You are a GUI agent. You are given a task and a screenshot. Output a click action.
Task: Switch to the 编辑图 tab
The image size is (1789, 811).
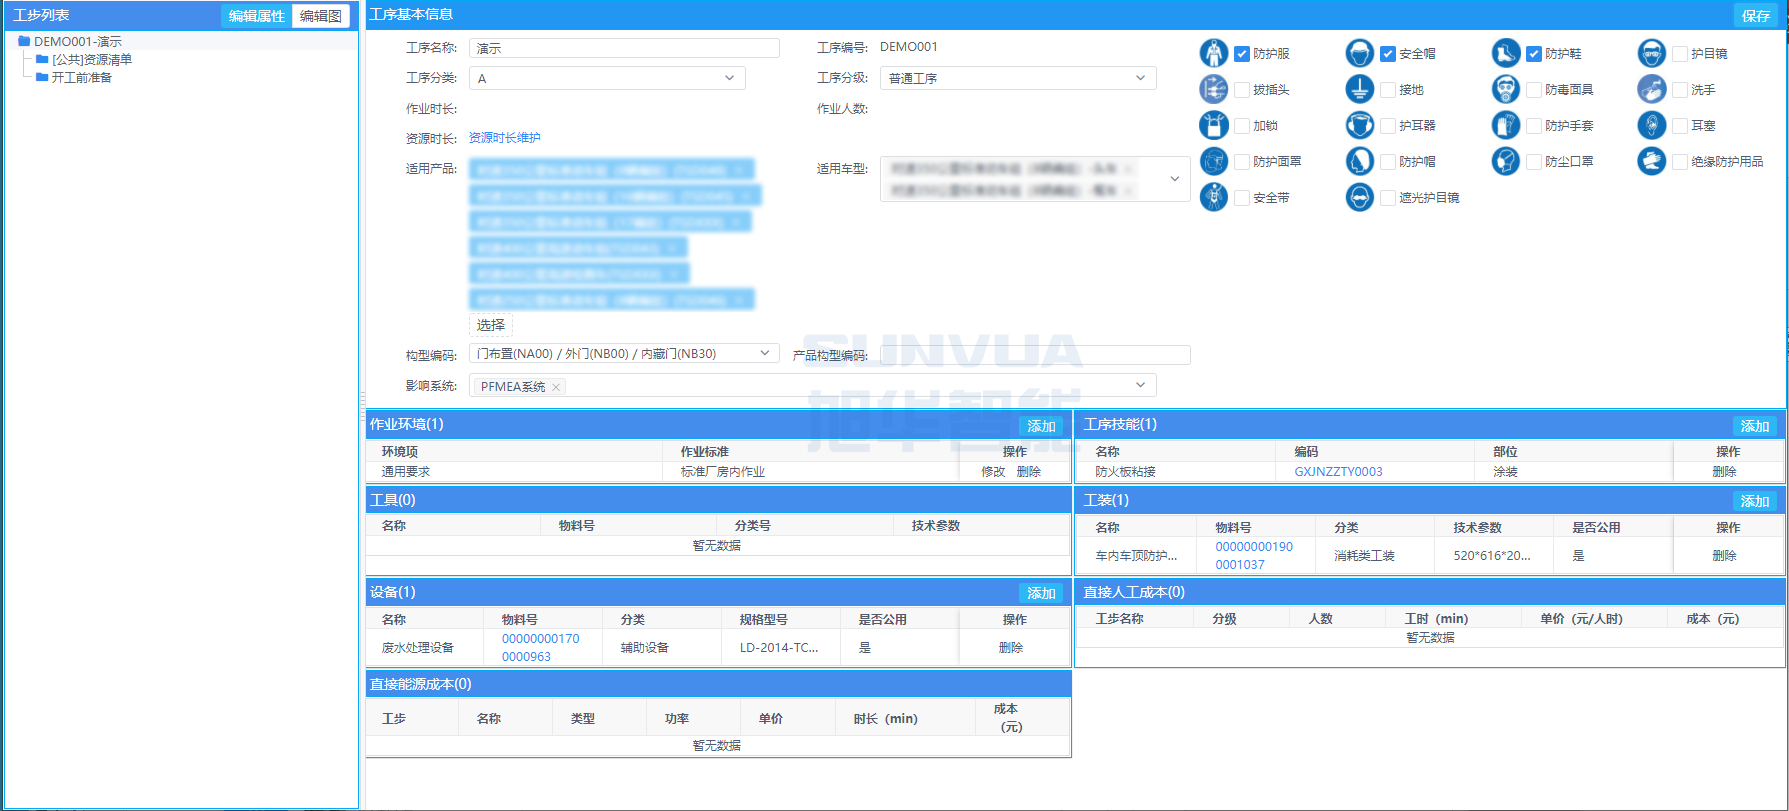(x=320, y=16)
